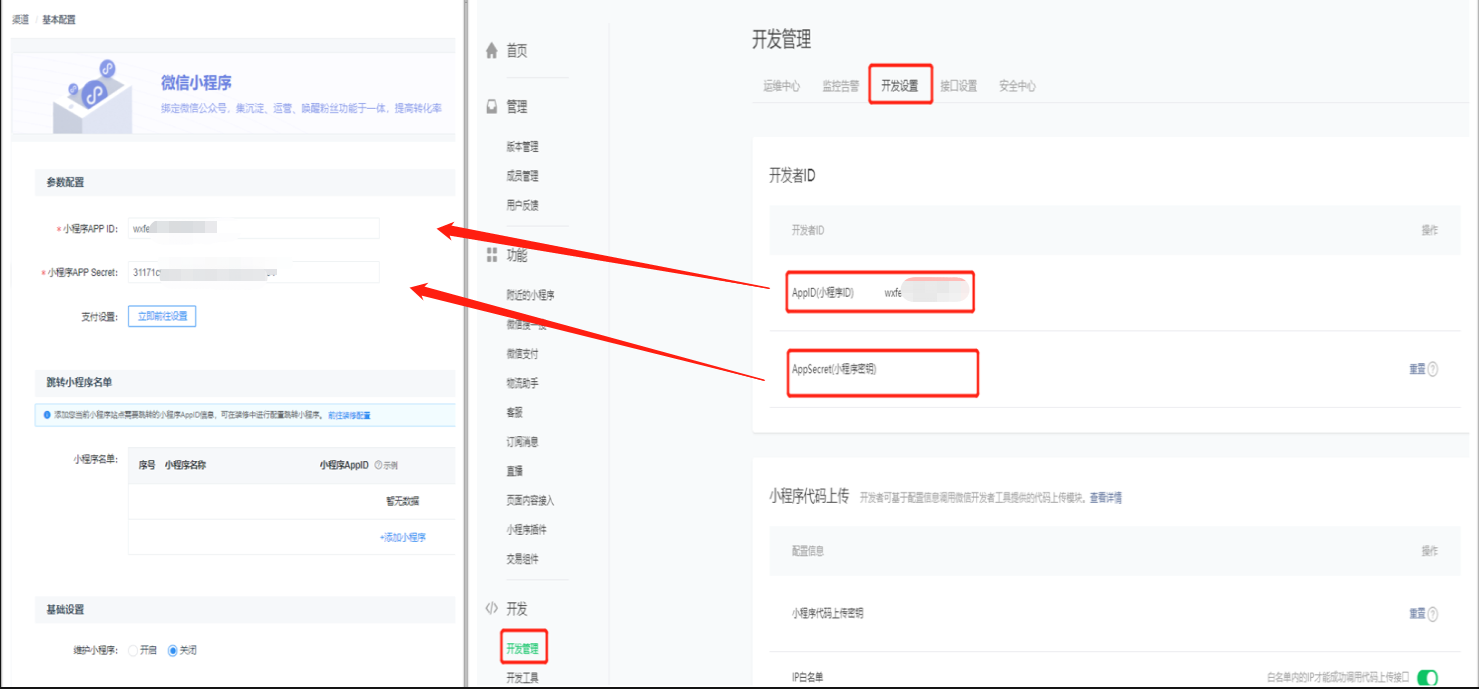
Task: Select the 开启 radio for 维护小程序
Action: click(x=133, y=650)
